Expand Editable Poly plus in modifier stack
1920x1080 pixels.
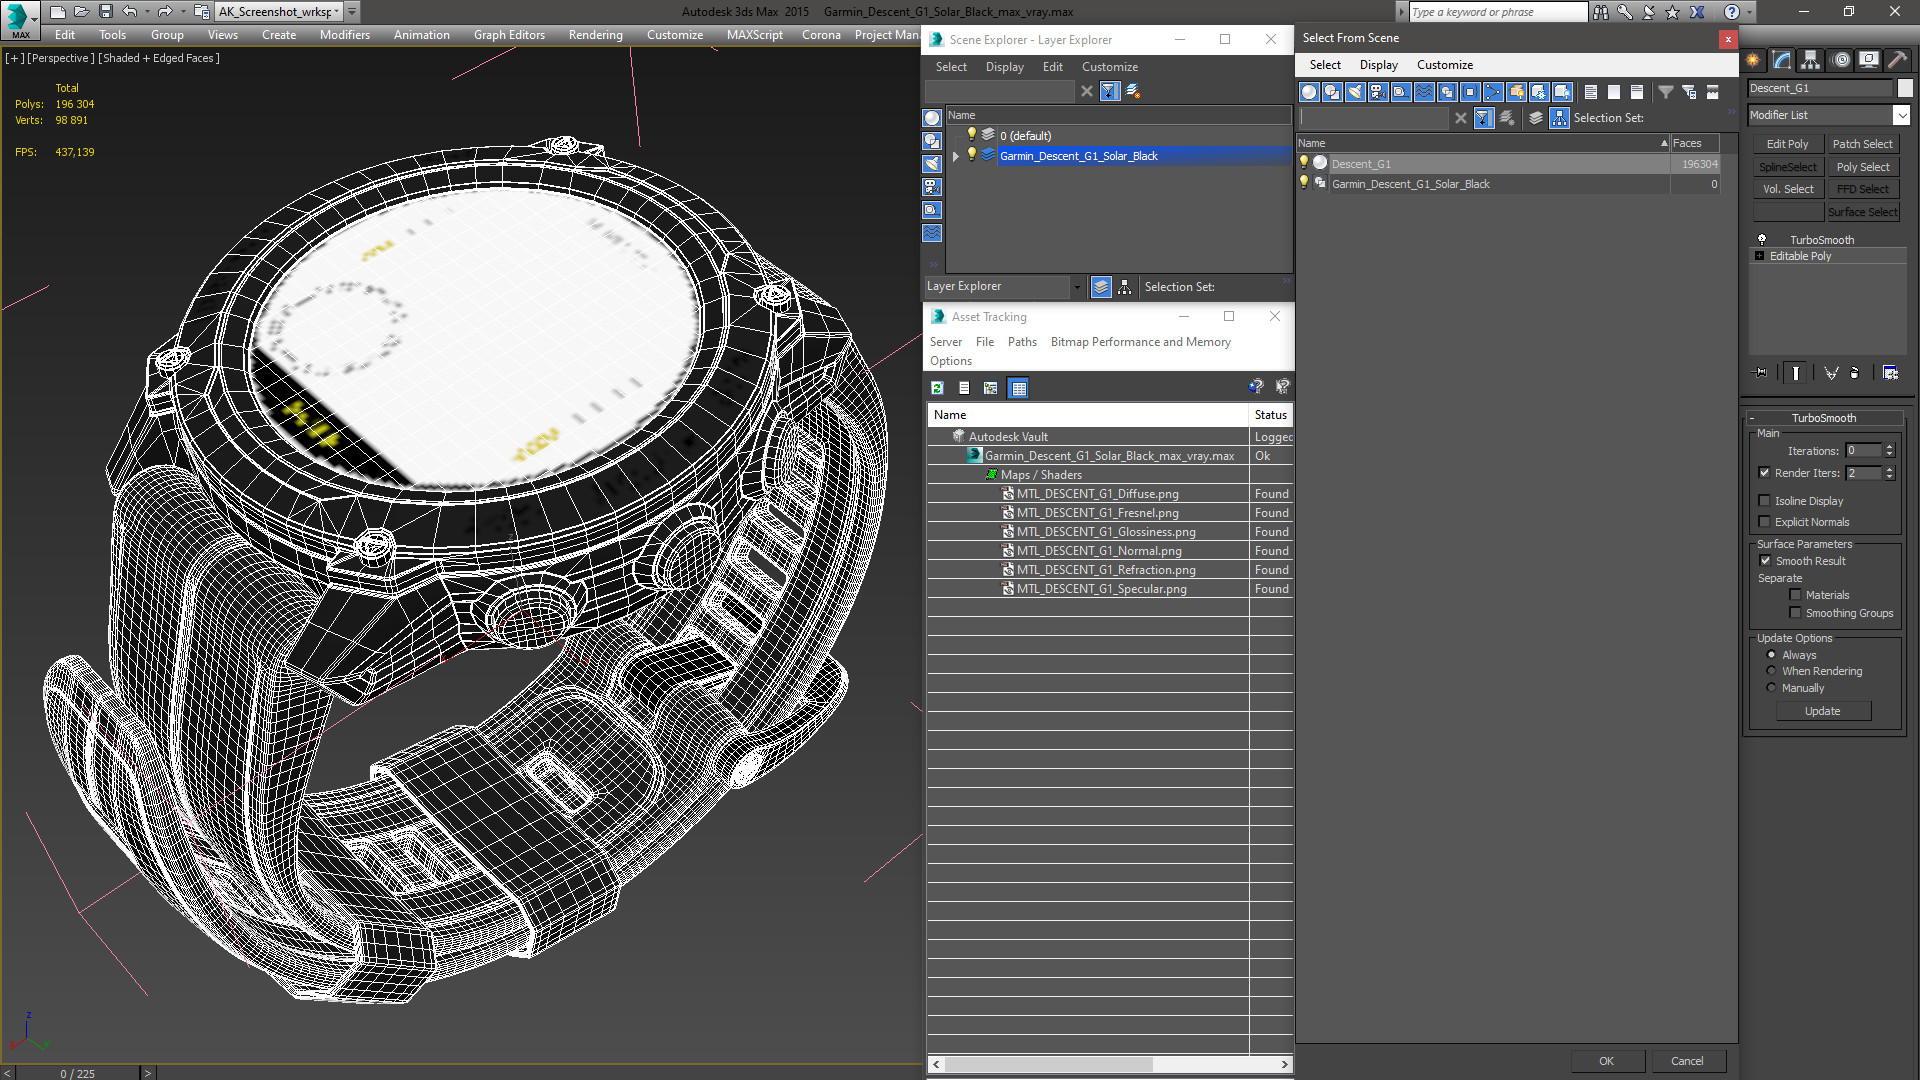pos(1759,256)
